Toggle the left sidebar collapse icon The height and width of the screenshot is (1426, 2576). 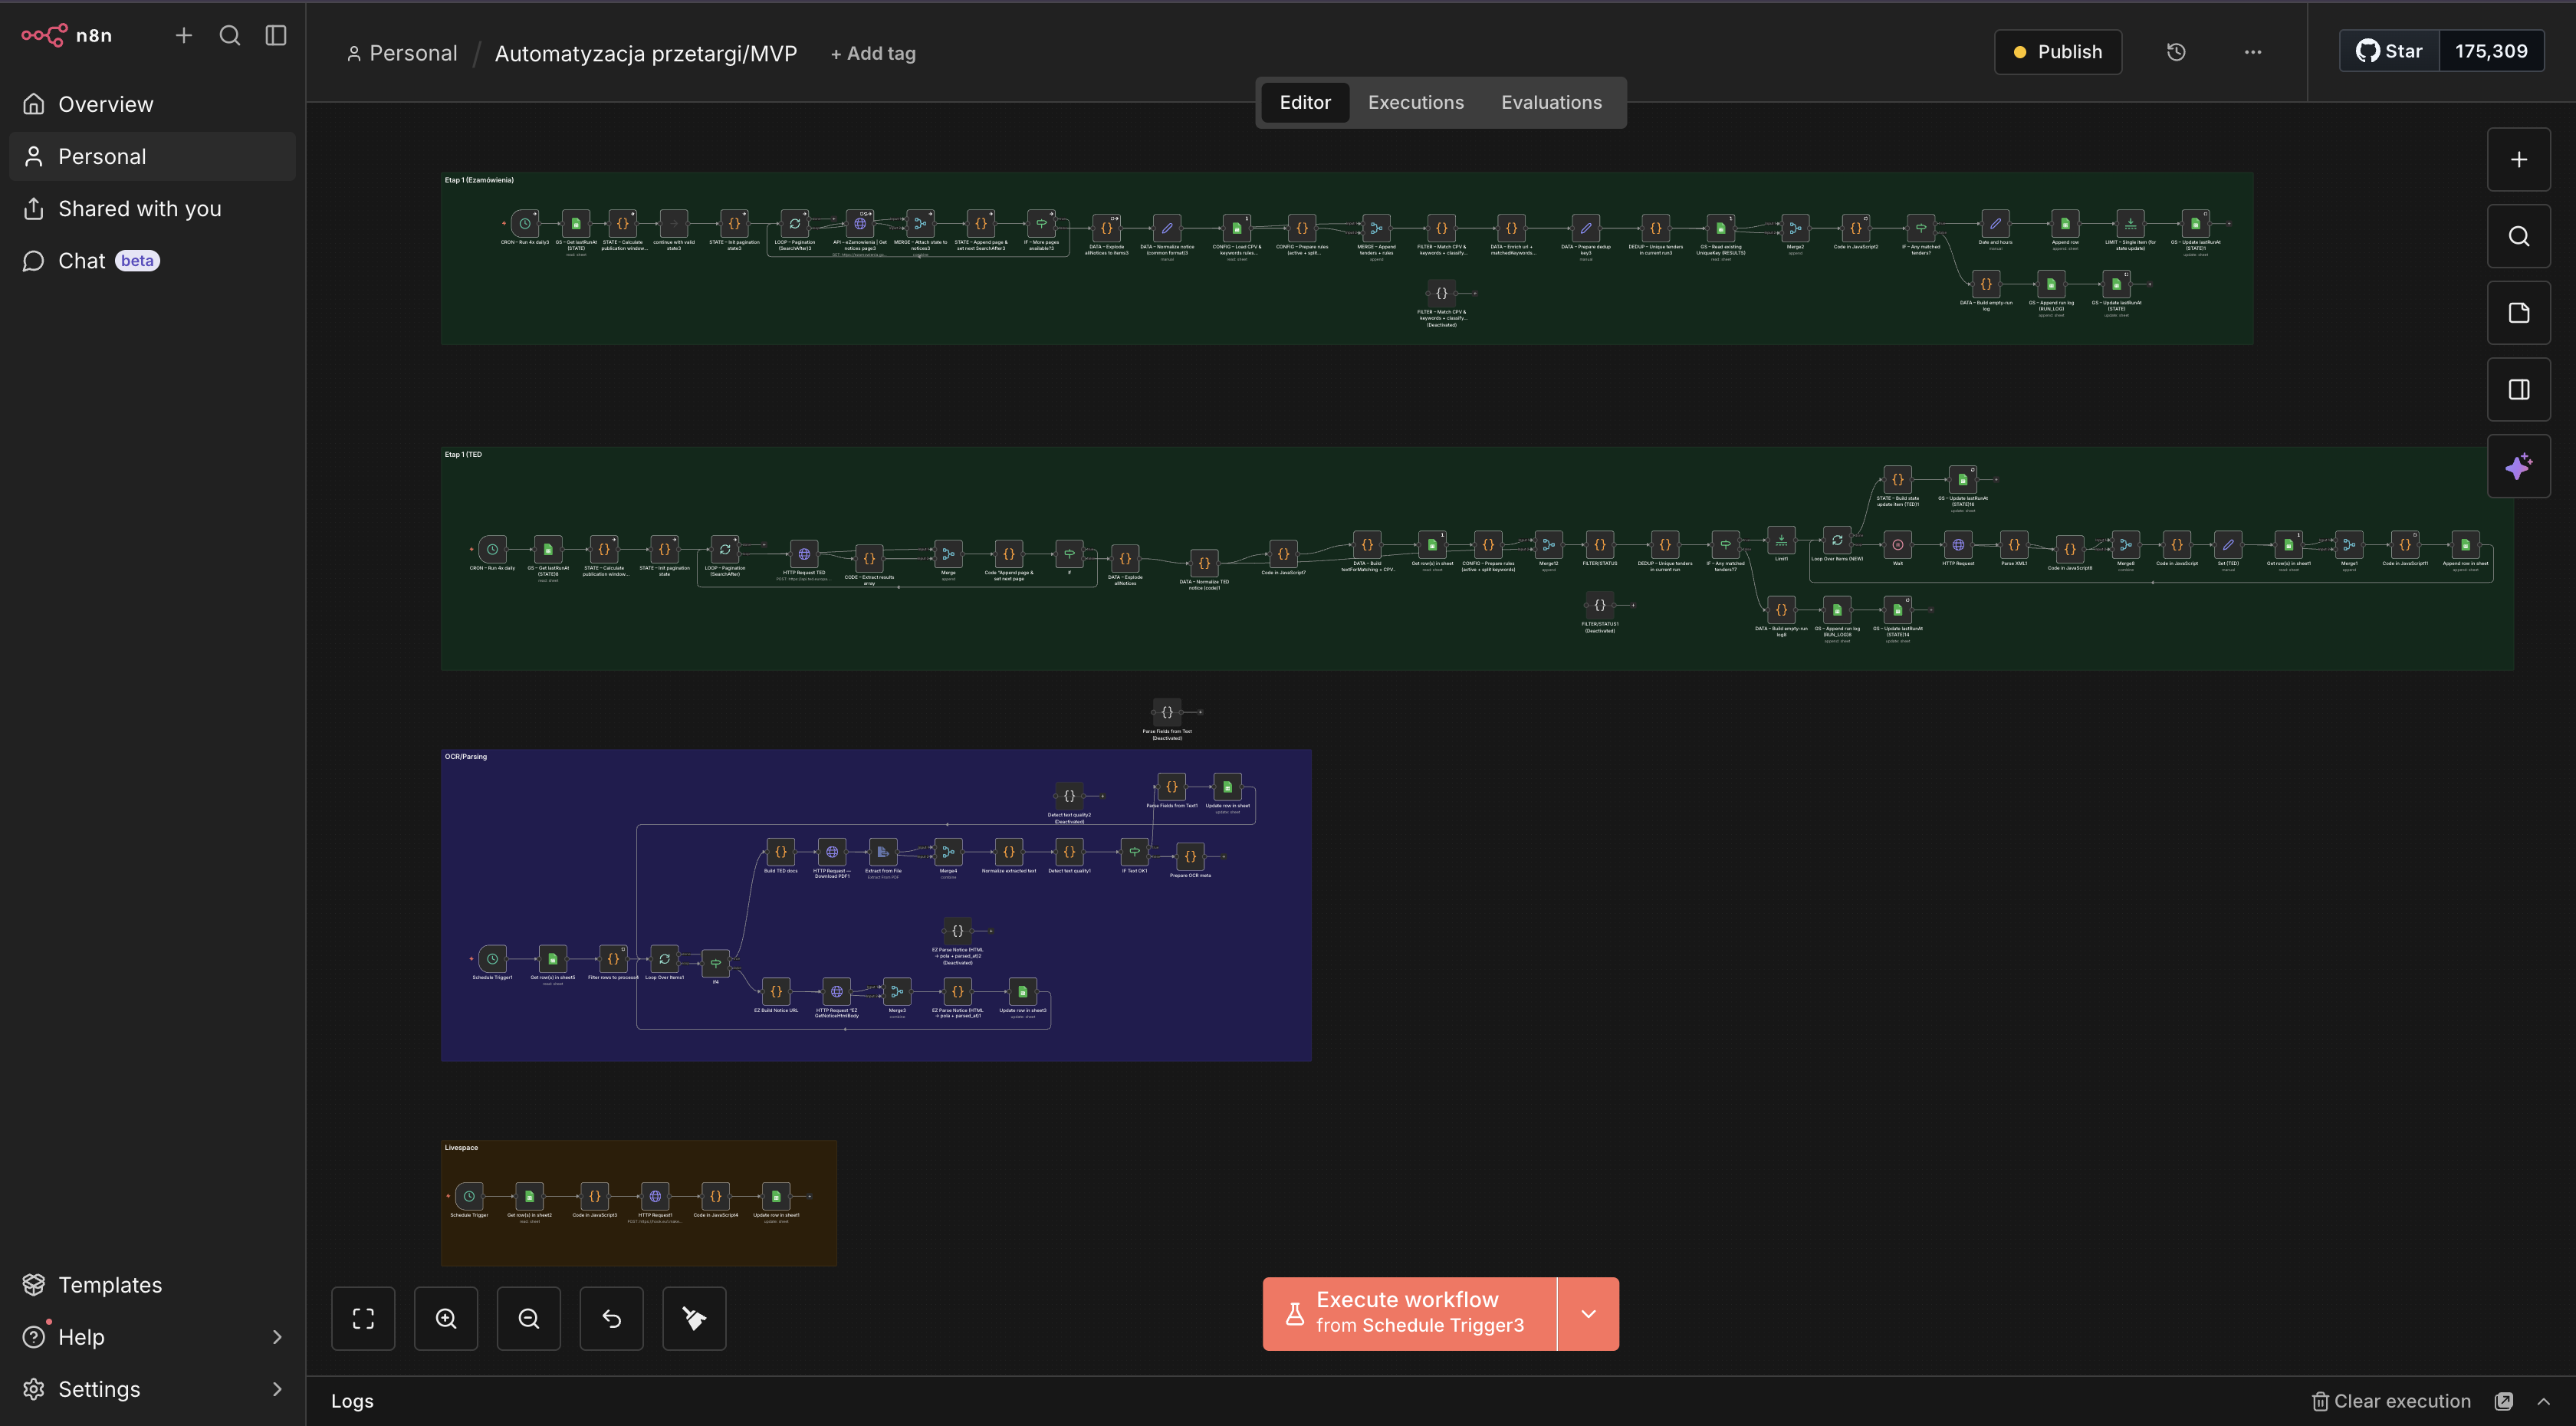coord(276,36)
